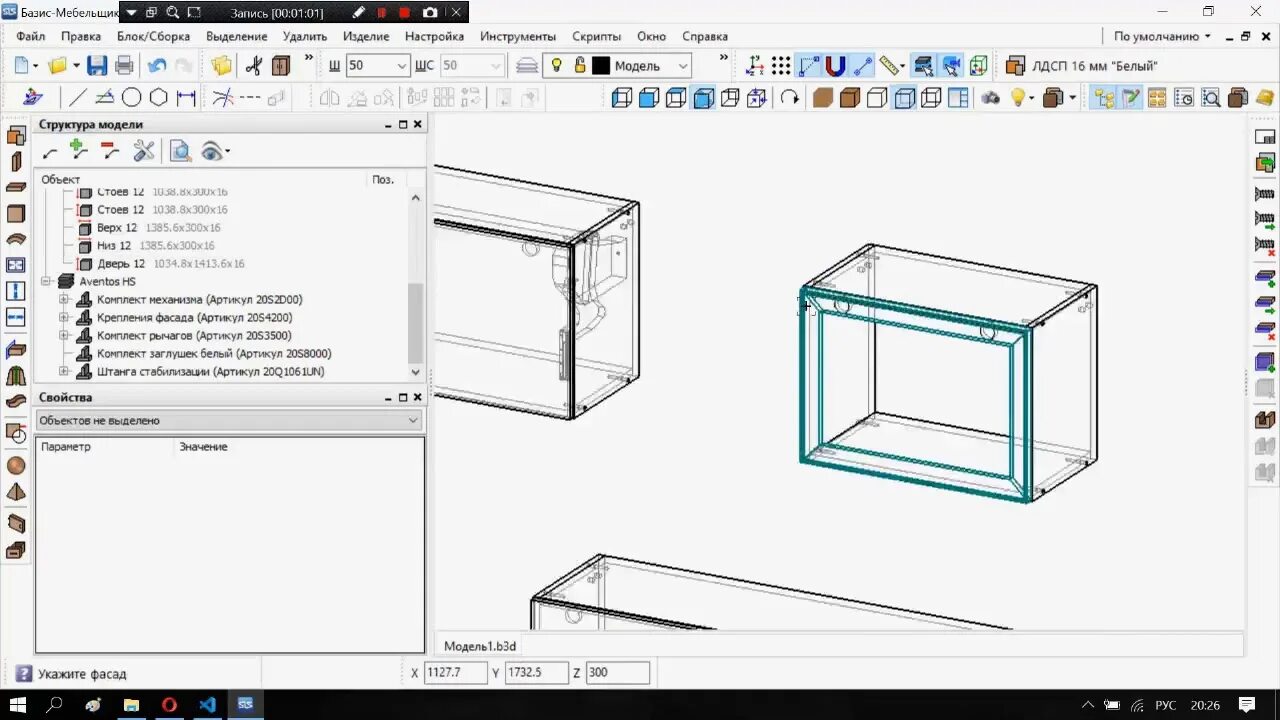Viewport: 1280px width, 720px height.
Task: Select Комплект заглушек белый tree item
Action: coord(214,354)
